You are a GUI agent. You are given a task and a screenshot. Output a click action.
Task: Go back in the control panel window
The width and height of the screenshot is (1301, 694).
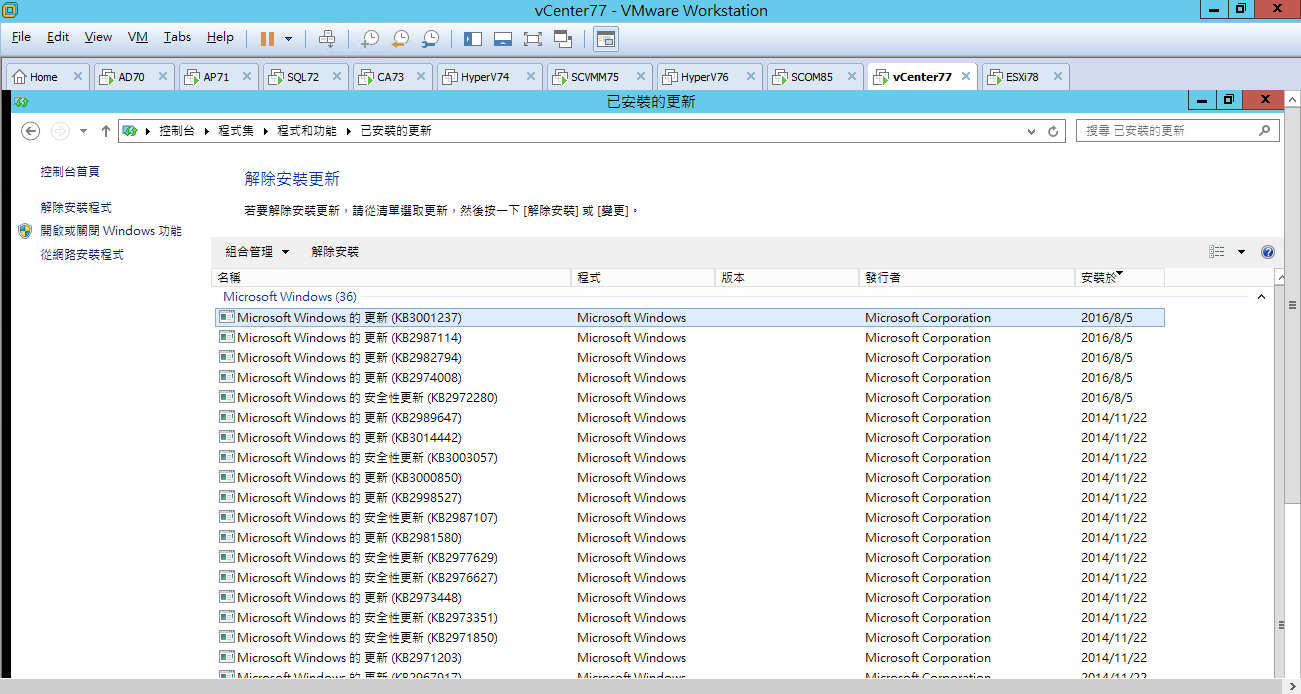click(x=30, y=131)
